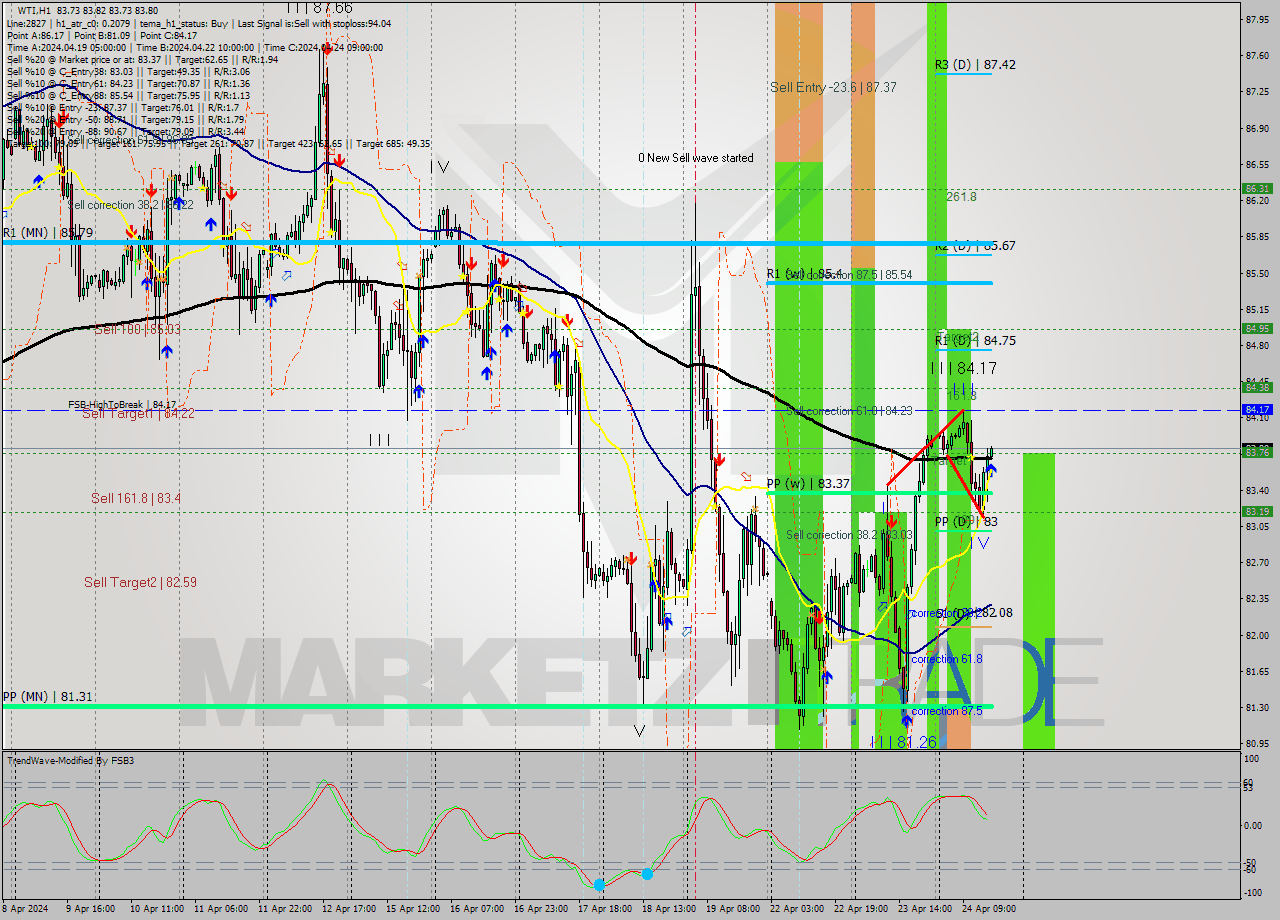Click the green 84.36 price tag
Image resolution: width=1280 pixels, height=920 pixels.
point(1257,387)
